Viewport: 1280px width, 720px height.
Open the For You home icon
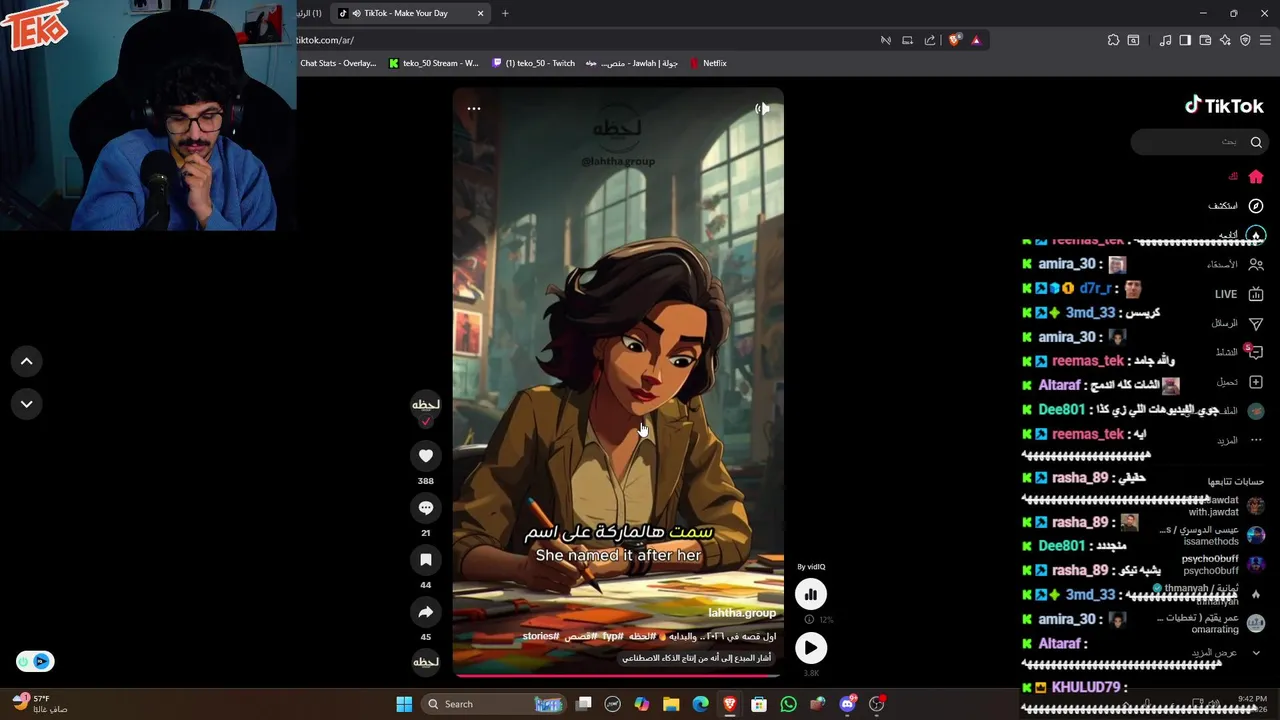(x=1256, y=177)
